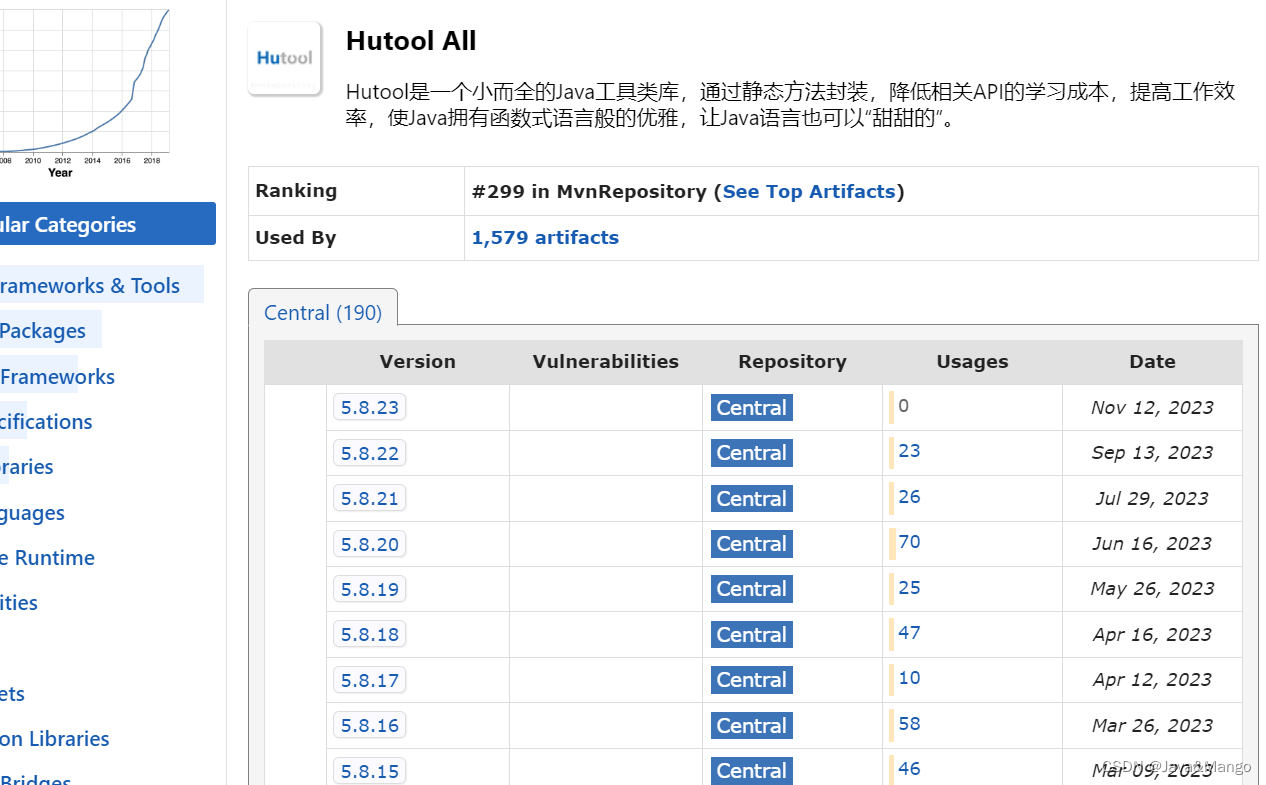This screenshot has width=1266, height=785.
Task: Open version 5.8.18 link
Action: pos(370,634)
